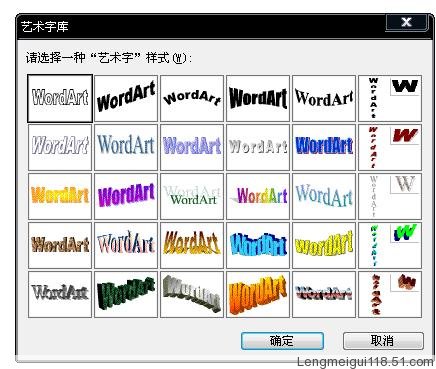Viewport: 436px width, 369px height.
Task: Select the cyan 3D block WordArt style
Action: 258,245
